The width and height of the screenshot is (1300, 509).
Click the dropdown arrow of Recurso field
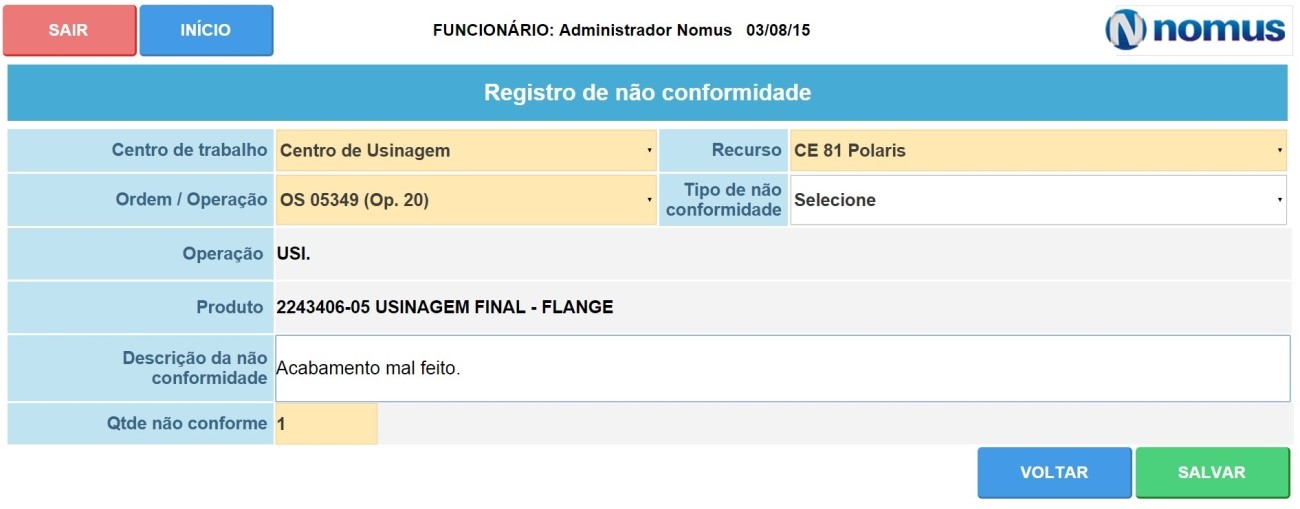[x=1279, y=151]
